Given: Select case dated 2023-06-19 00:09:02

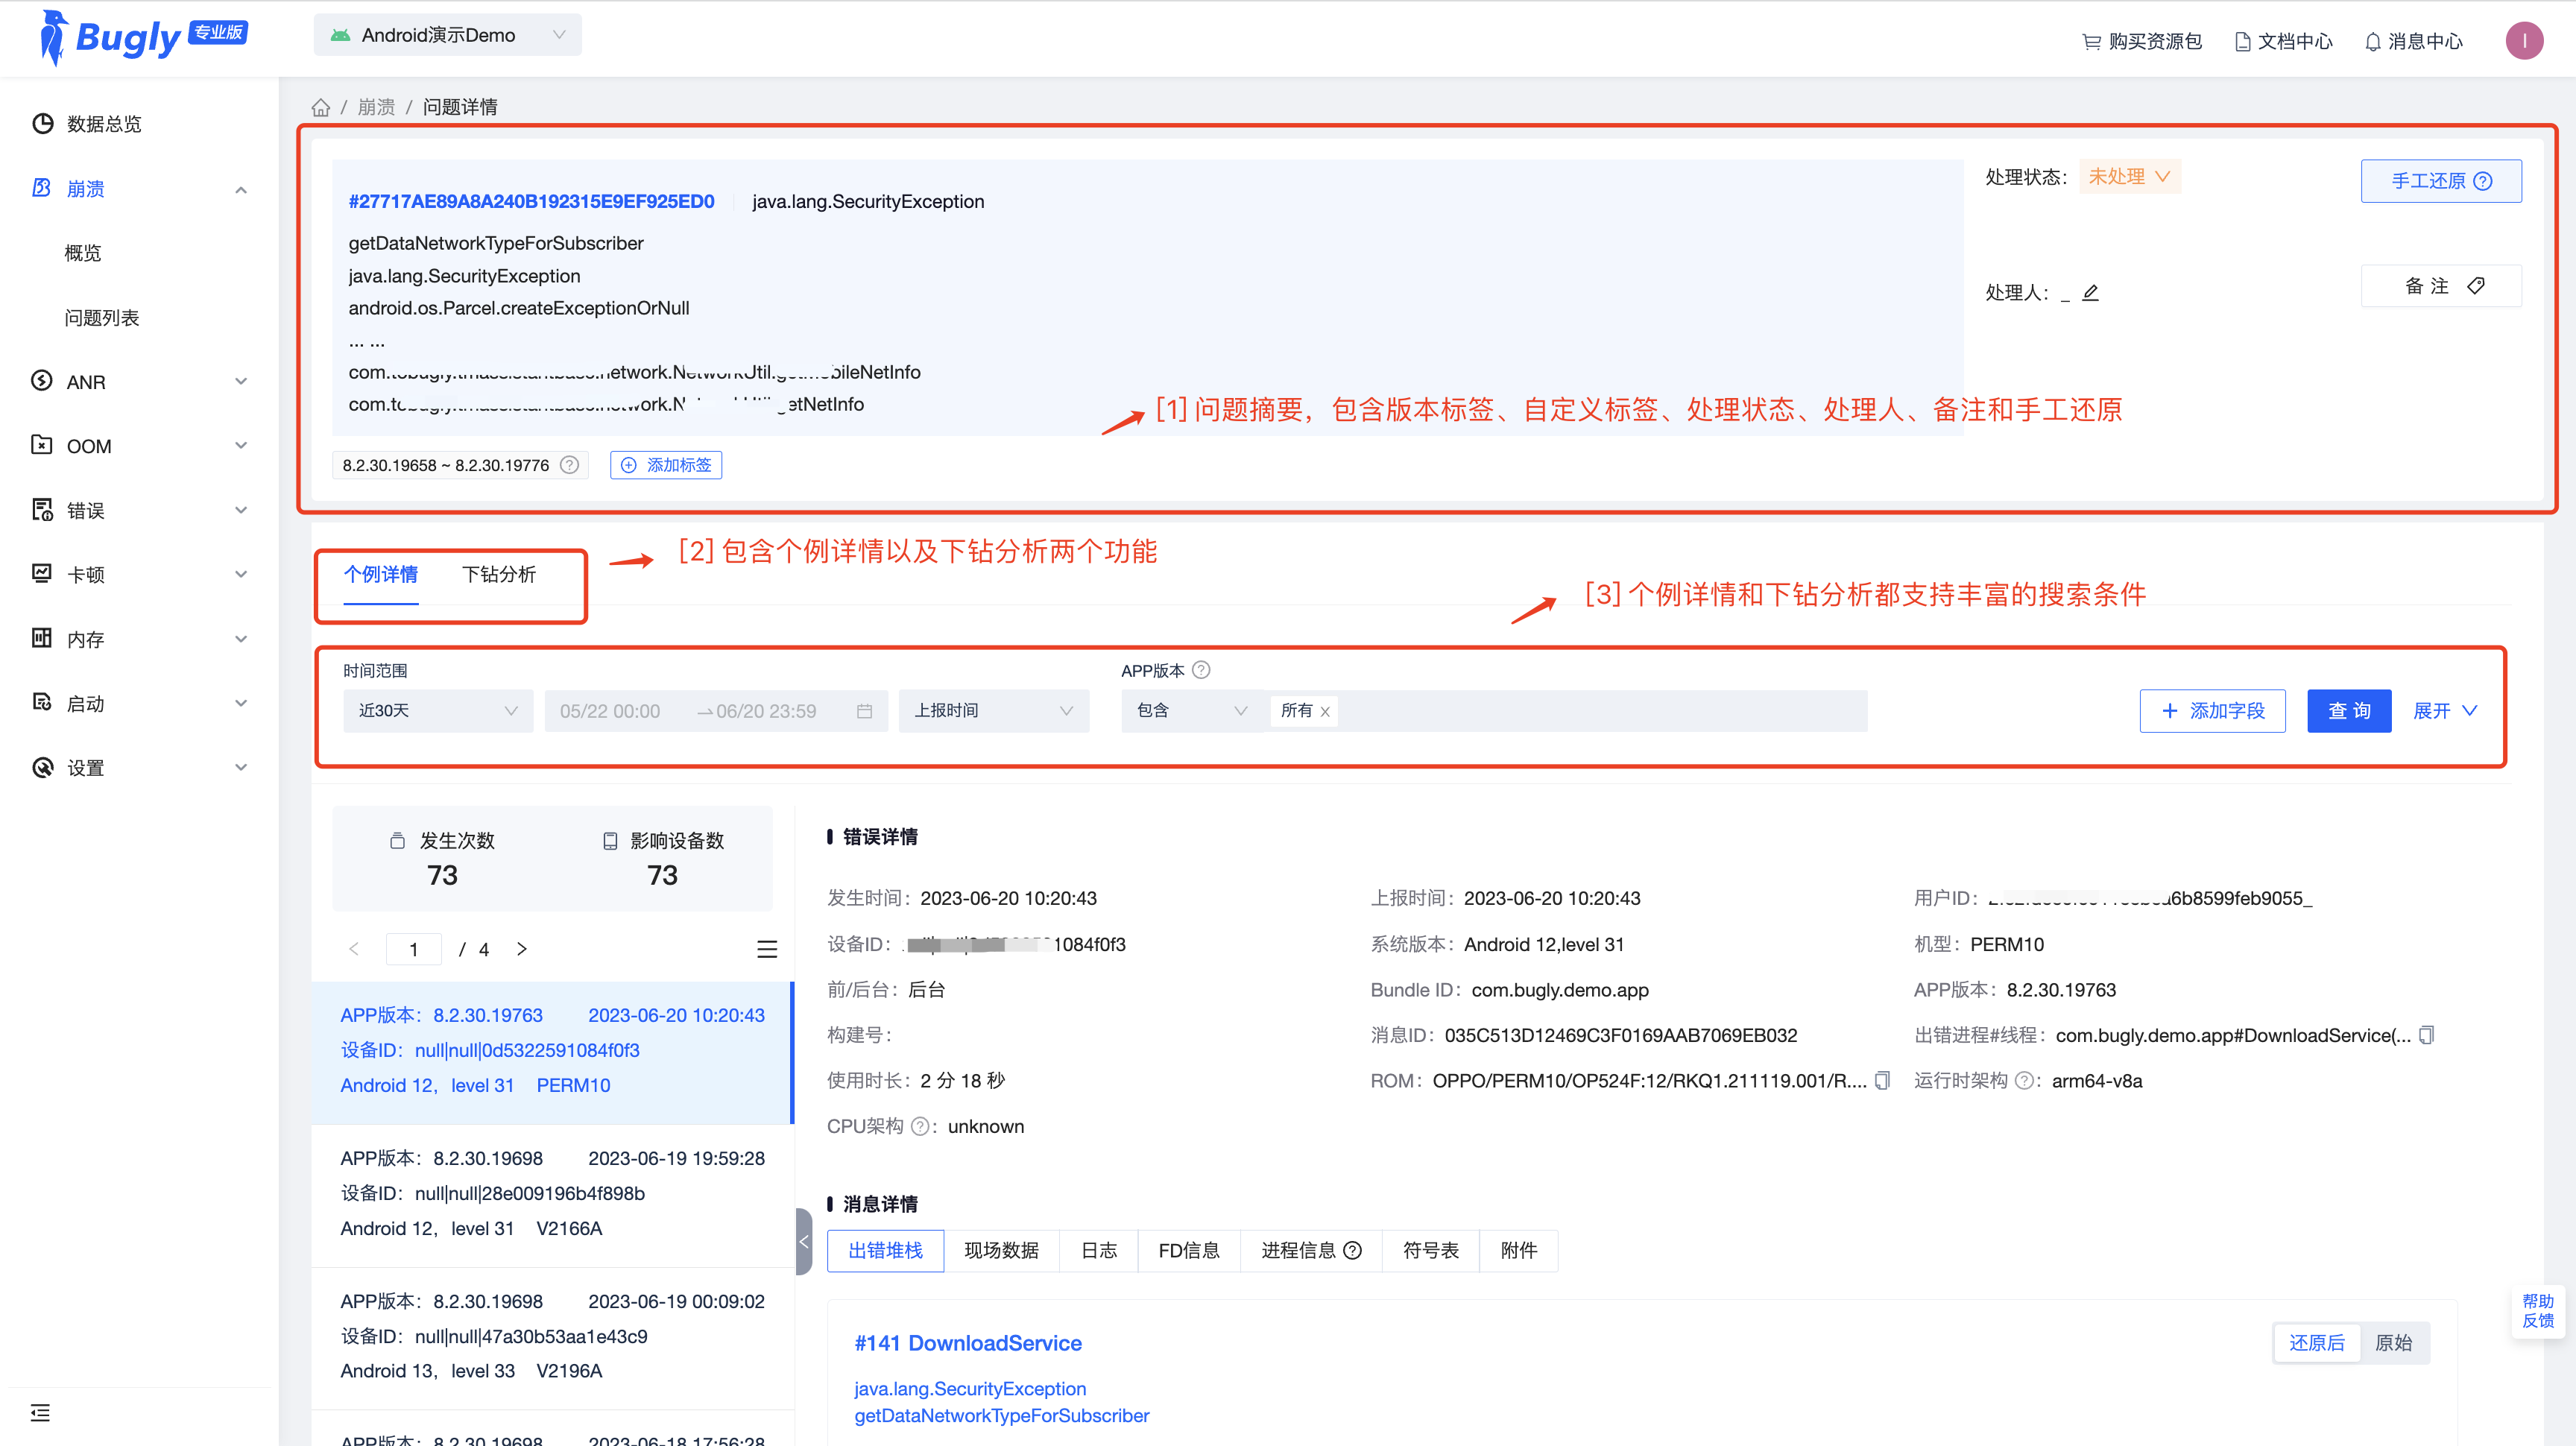Looking at the screenshot, I should [552, 1337].
